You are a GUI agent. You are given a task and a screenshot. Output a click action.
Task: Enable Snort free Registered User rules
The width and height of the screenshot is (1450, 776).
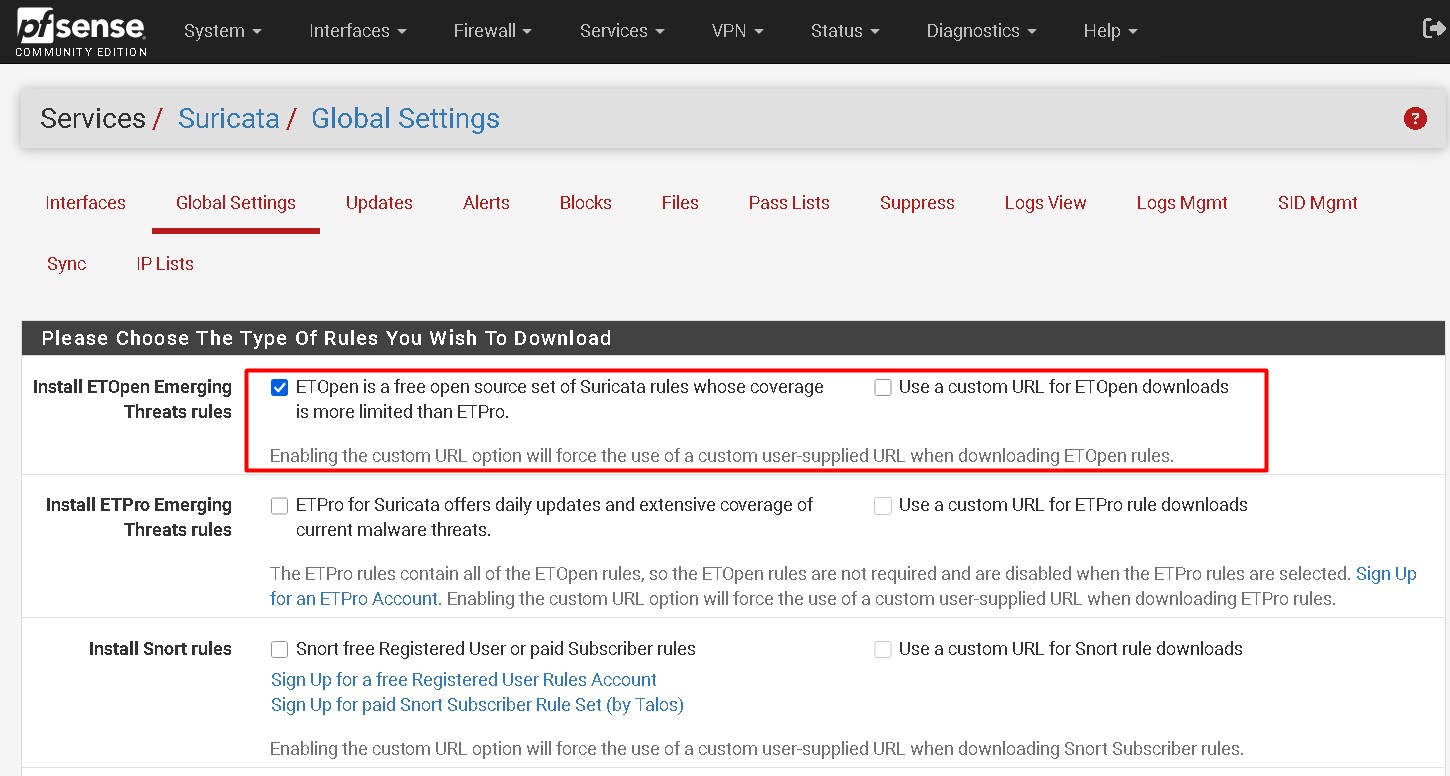pyautogui.click(x=279, y=649)
